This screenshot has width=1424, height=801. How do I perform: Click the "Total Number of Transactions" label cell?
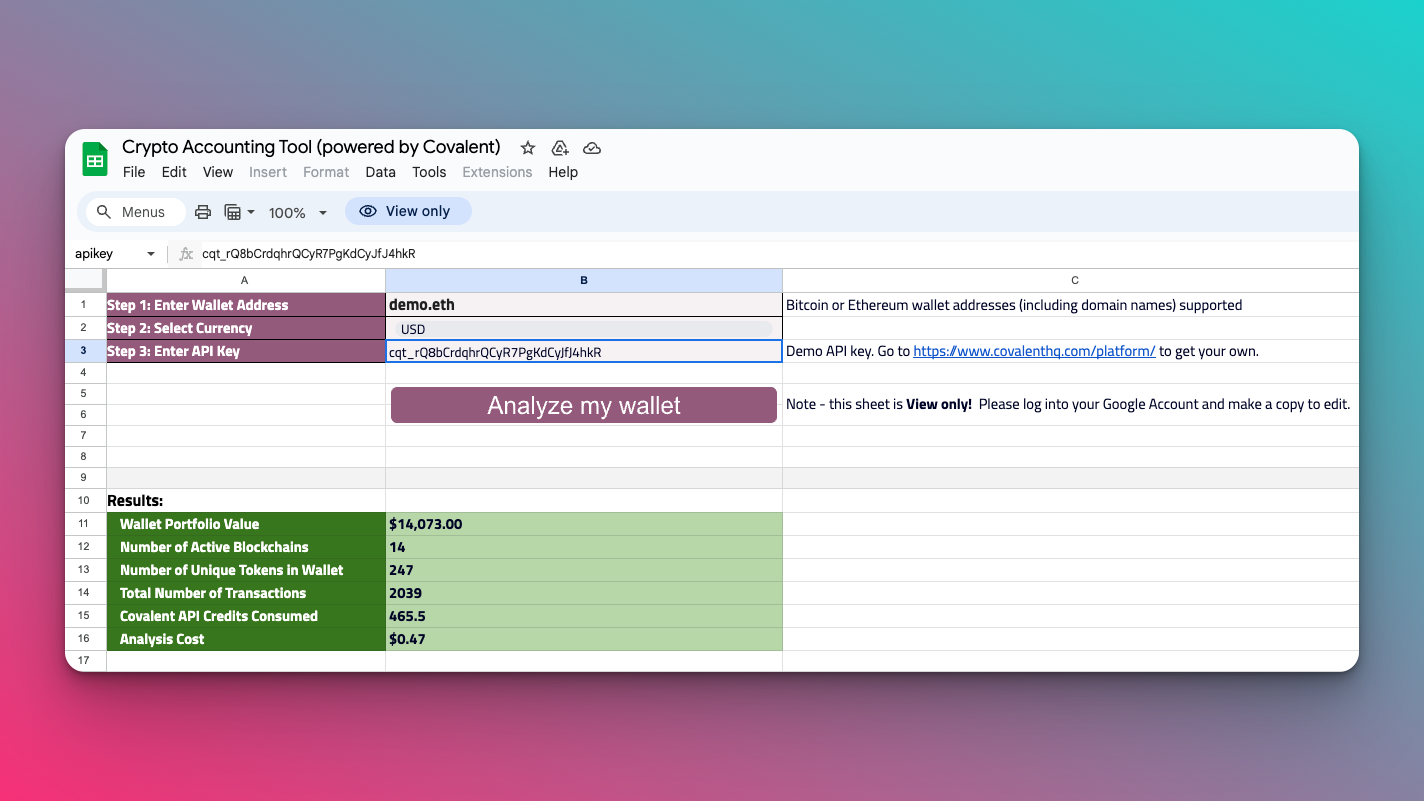pos(245,593)
